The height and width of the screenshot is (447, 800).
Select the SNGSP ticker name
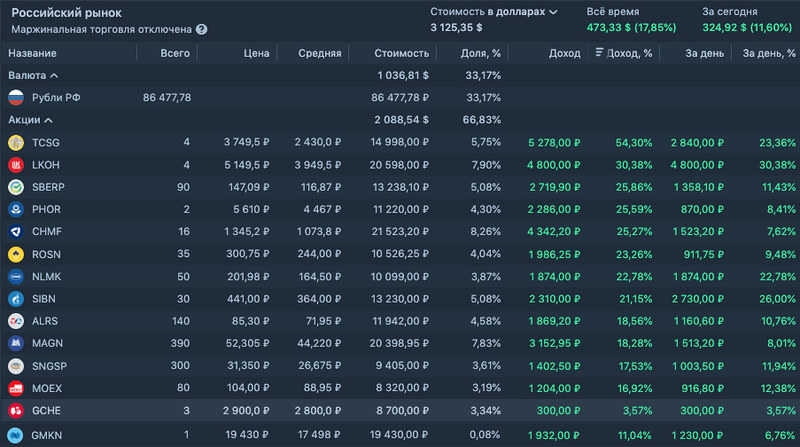[49, 366]
